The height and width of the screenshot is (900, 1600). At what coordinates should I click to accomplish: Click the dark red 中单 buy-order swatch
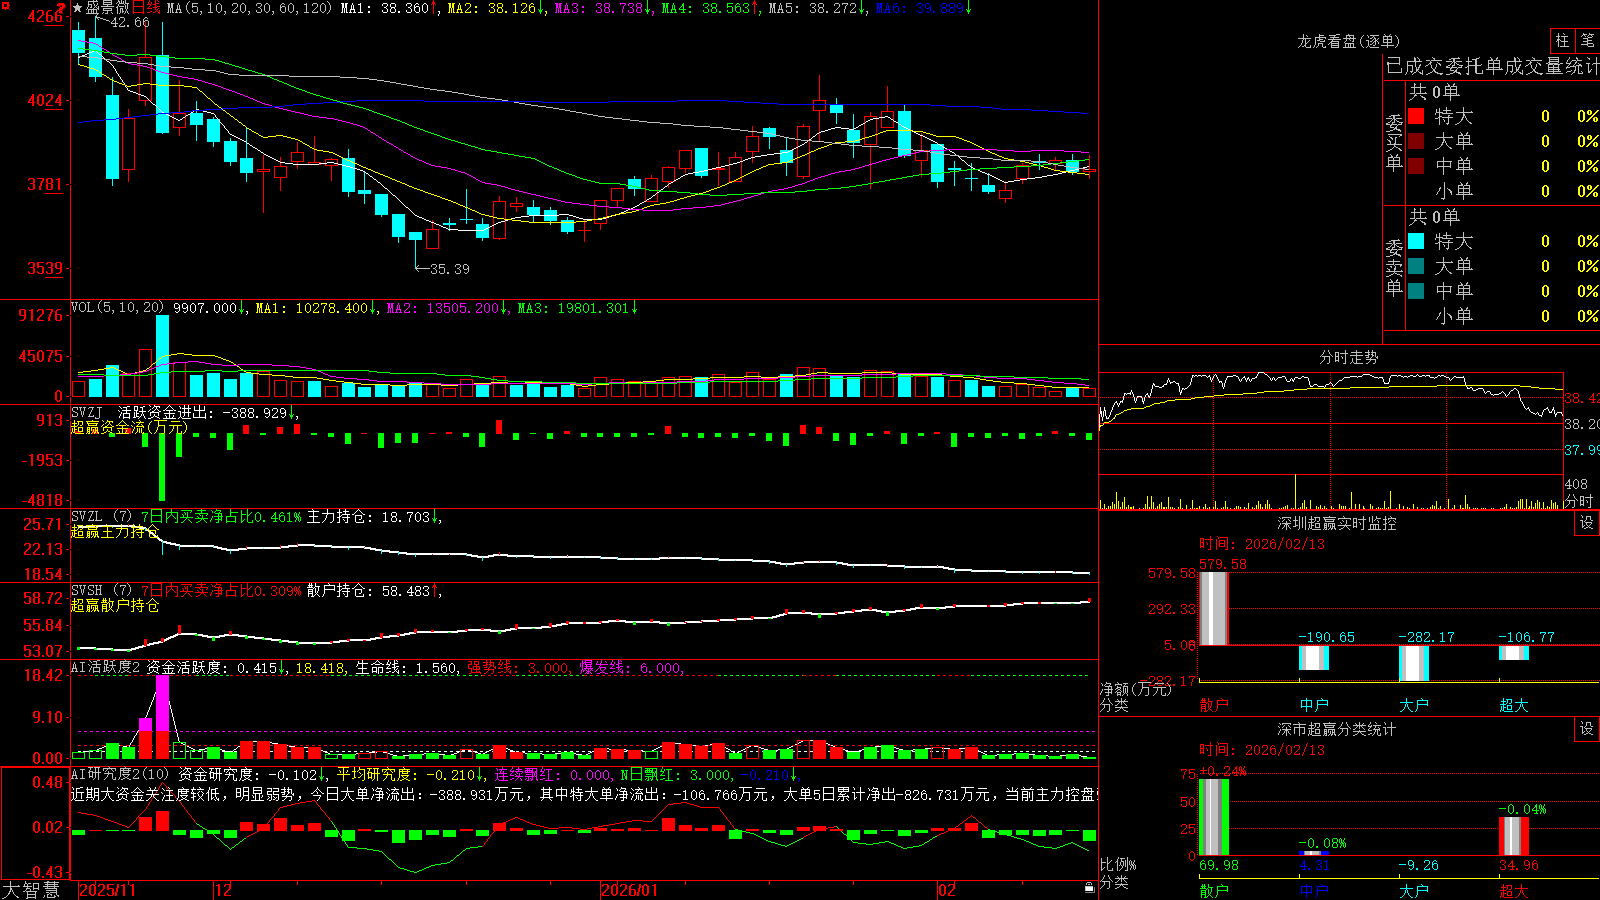[x=1416, y=166]
